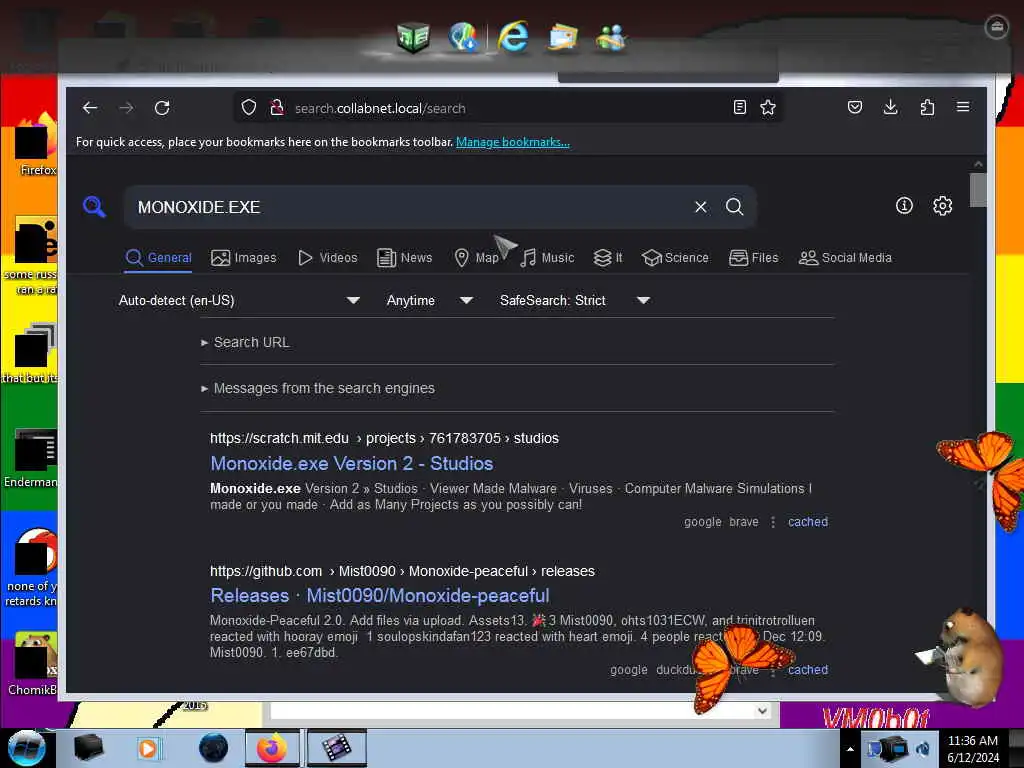Open Monoxide.exe Version 2 - Studios result
The image size is (1024, 768).
click(351, 464)
